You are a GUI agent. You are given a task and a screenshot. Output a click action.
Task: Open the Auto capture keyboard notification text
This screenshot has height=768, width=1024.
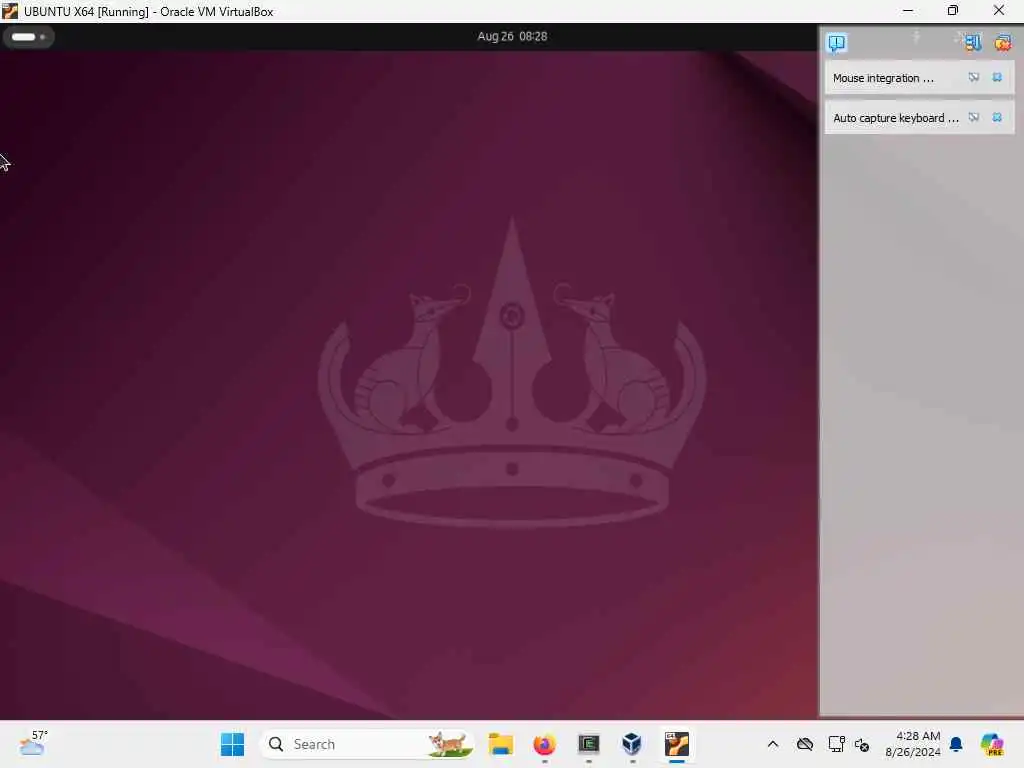pos(895,118)
